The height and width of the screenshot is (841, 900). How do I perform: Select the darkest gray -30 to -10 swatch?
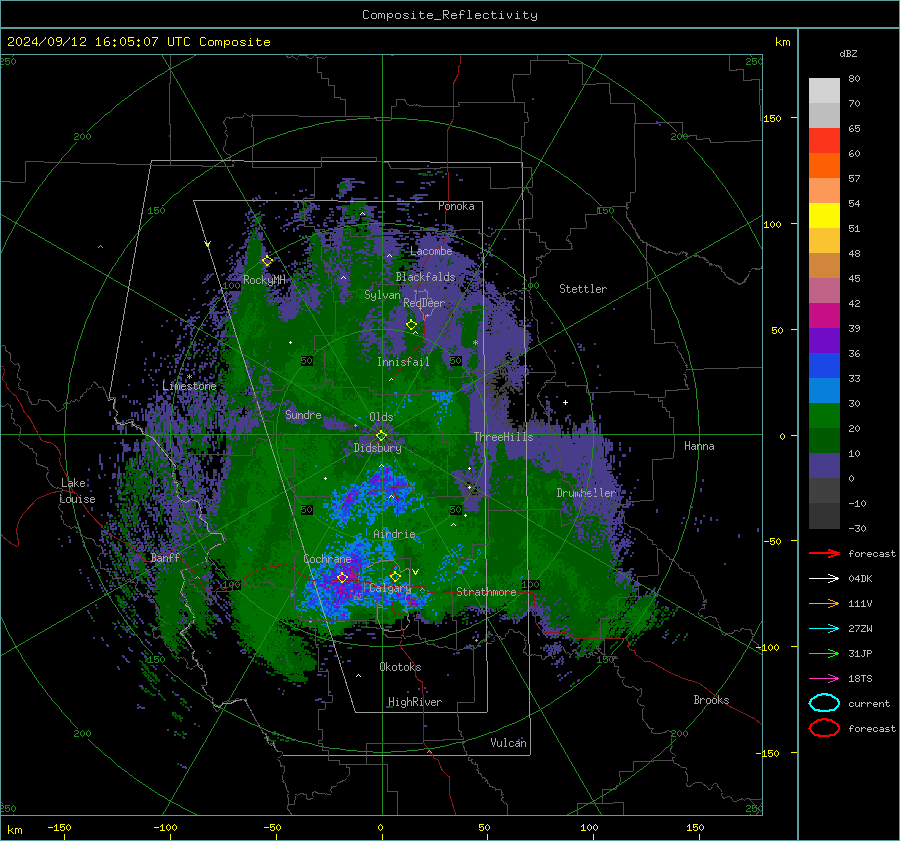coord(824,516)
